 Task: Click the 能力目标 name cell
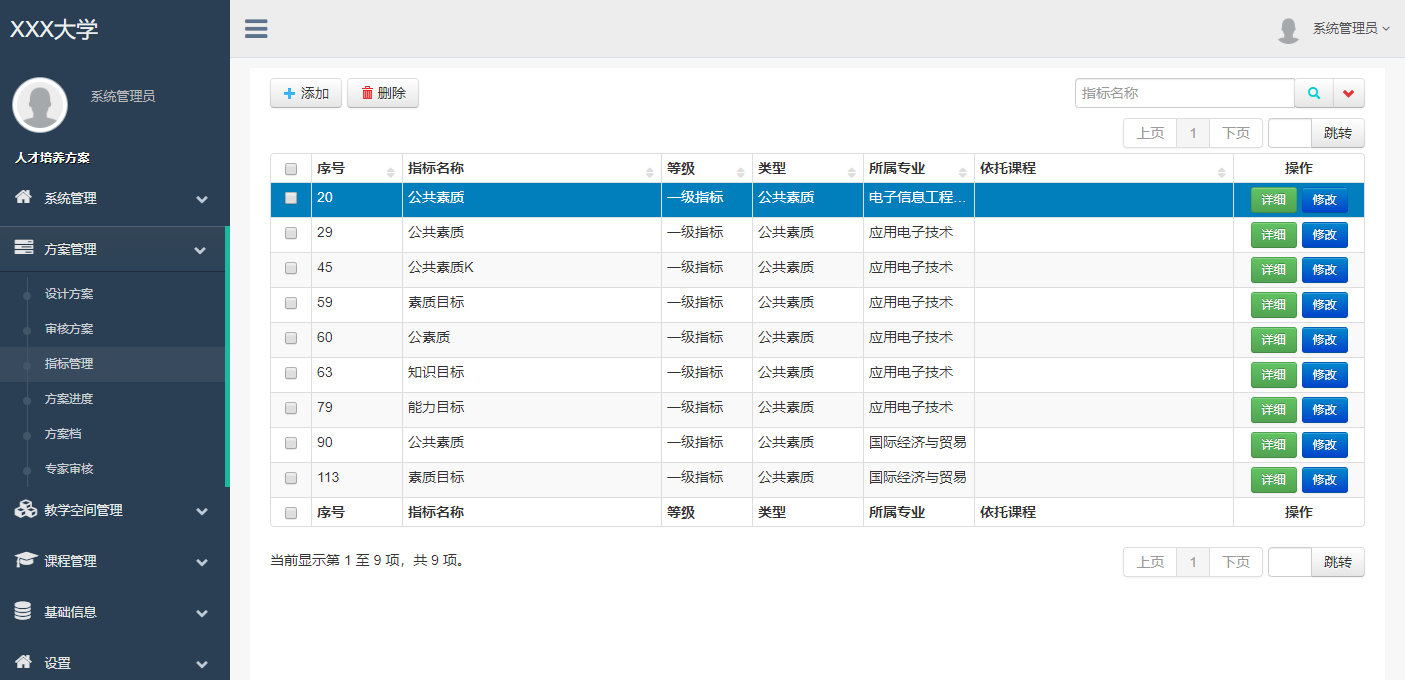coord(532,410)
